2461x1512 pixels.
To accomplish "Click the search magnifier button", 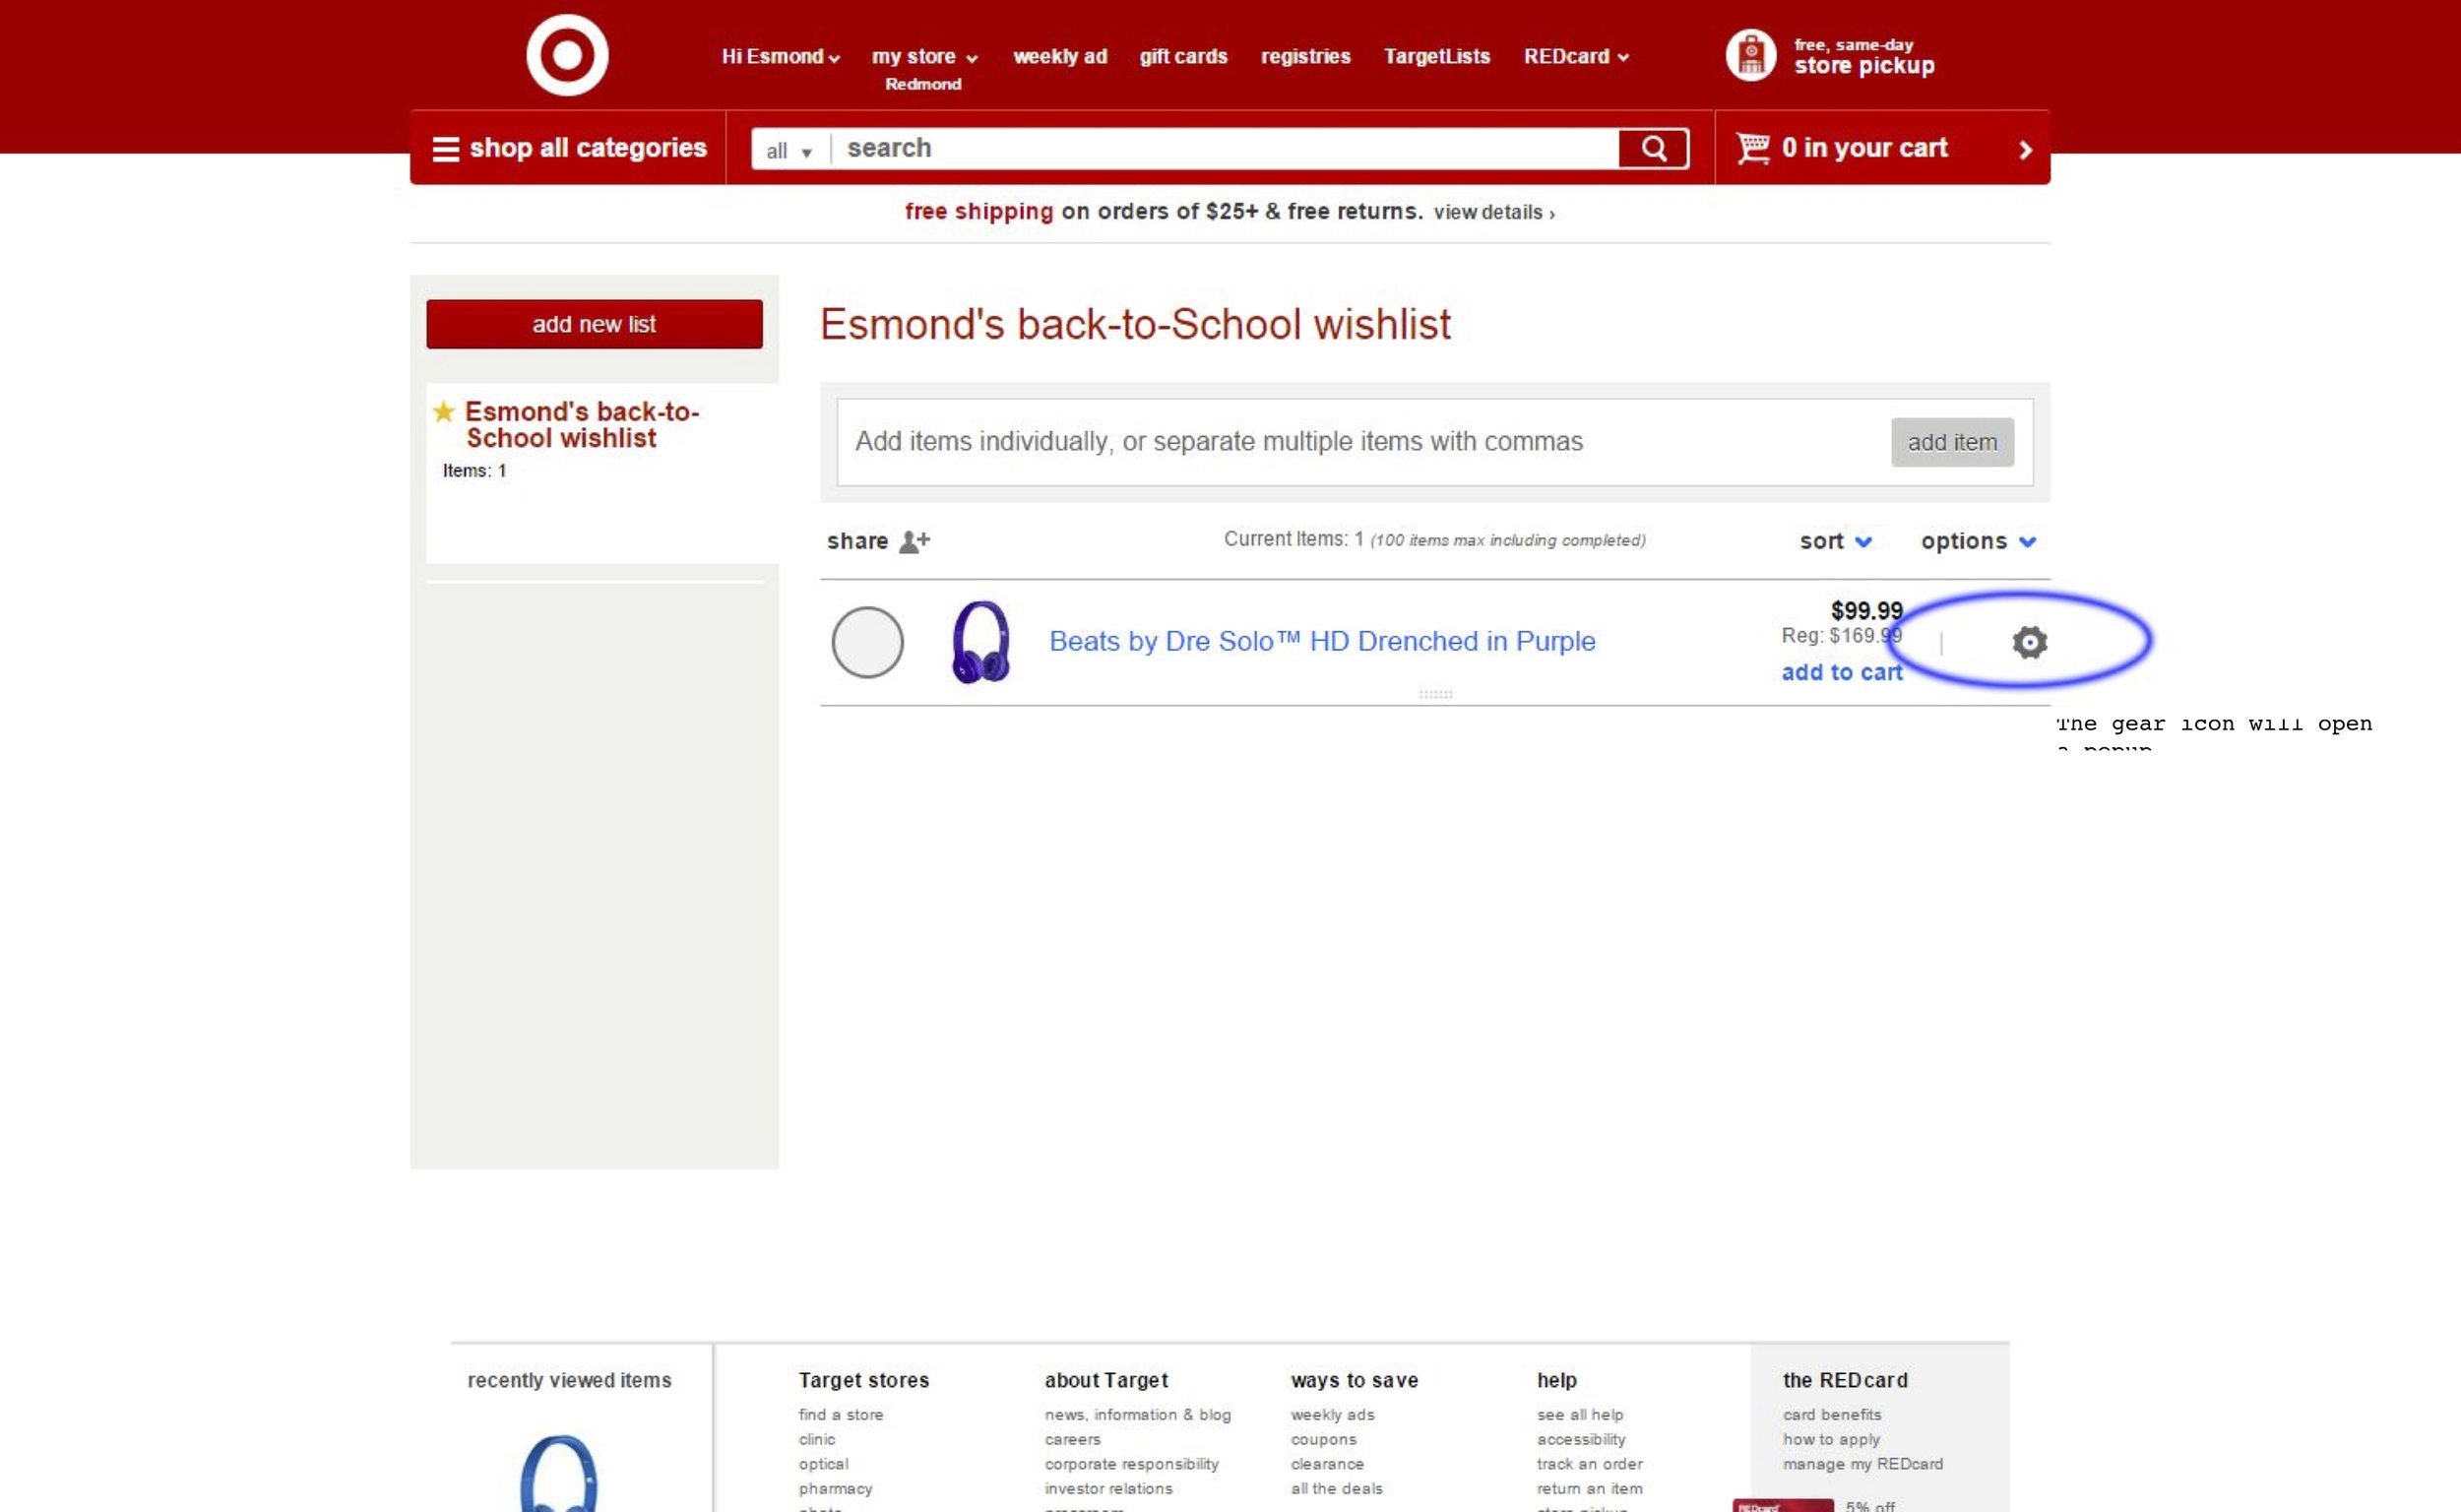I will [1653, 149].
